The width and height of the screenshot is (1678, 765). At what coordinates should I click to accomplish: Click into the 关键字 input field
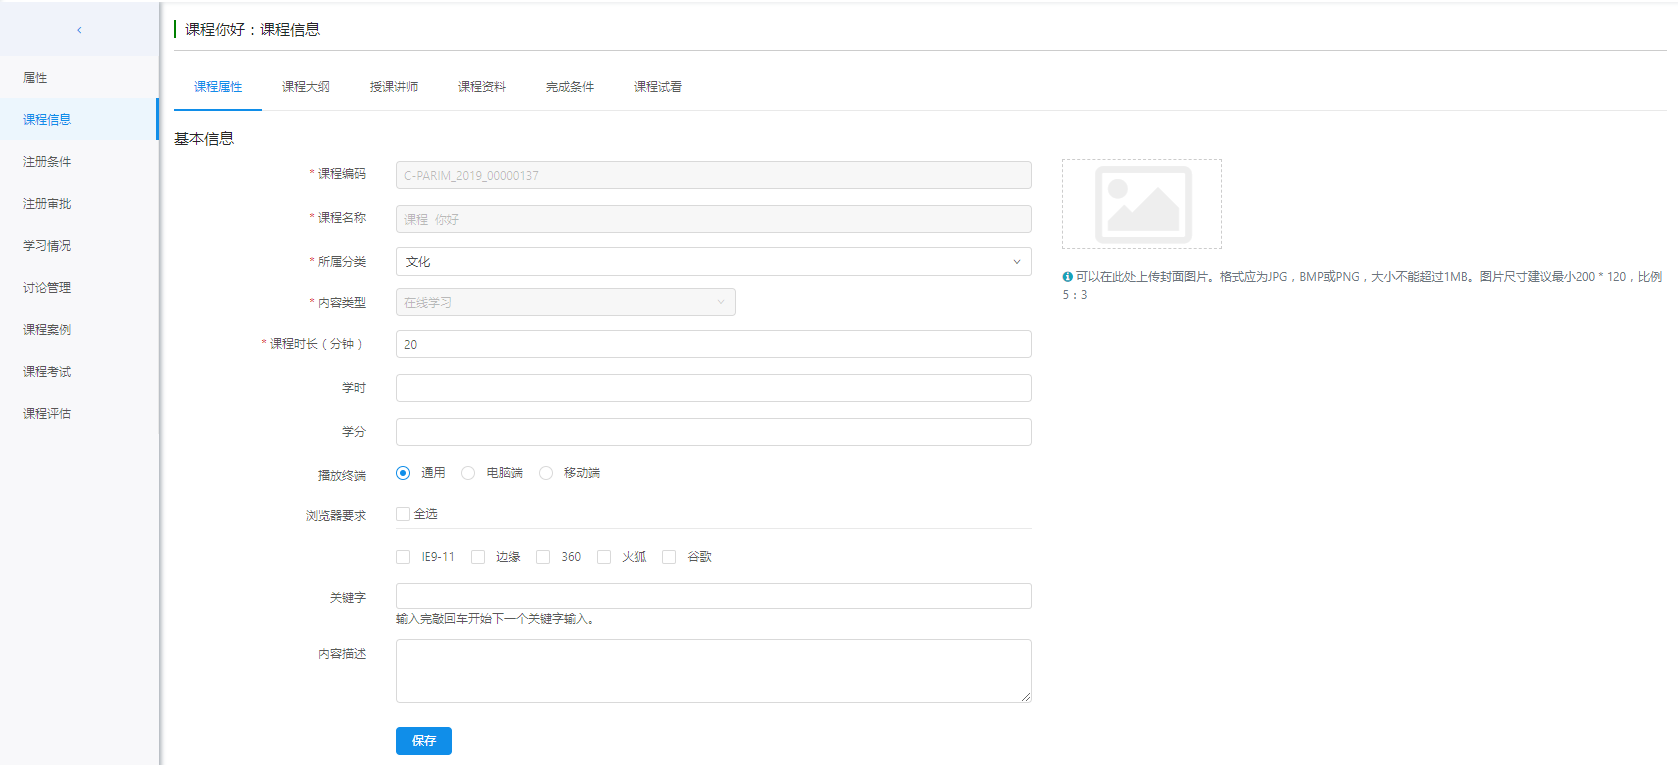pos(713,596)
